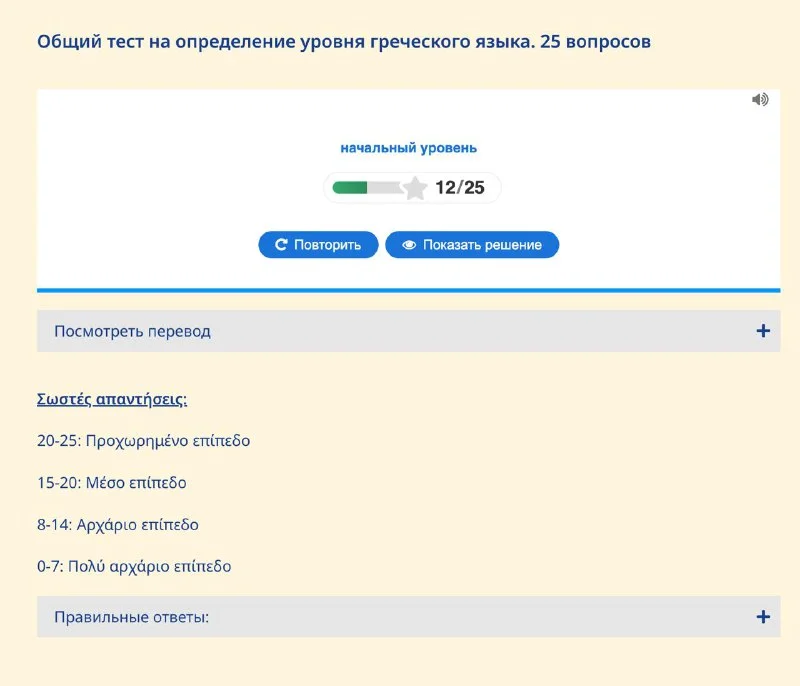Viewport: 800px width, 686px height.
Task: Select the 20-25 Προχωρημένο επίπεδο line
Action: click(143, 441)
